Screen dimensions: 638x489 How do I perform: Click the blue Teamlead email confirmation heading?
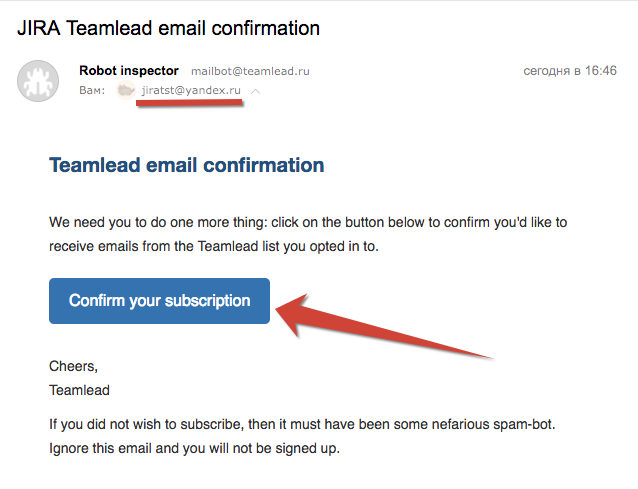pyautogui.click(x=186, y=165)
